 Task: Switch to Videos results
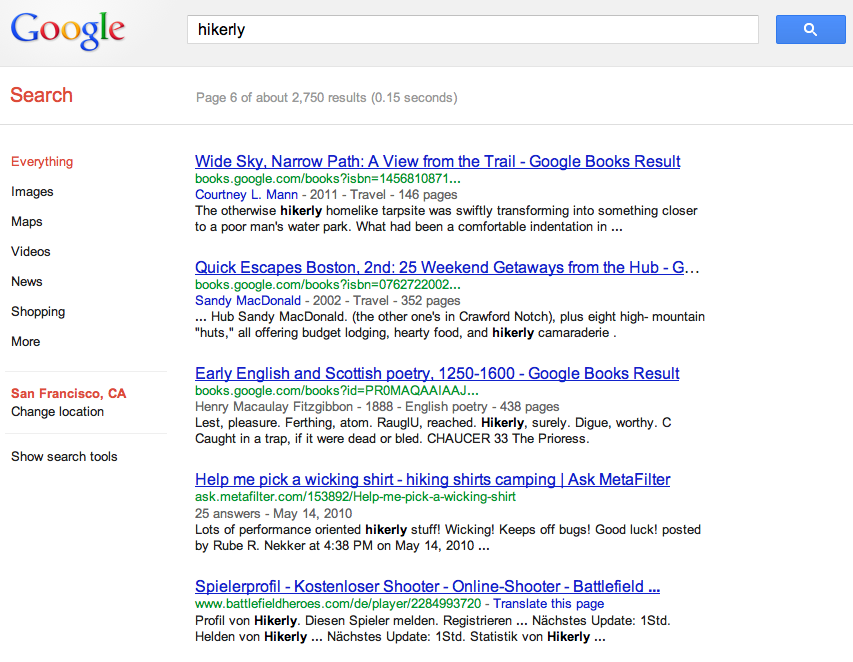31,252
